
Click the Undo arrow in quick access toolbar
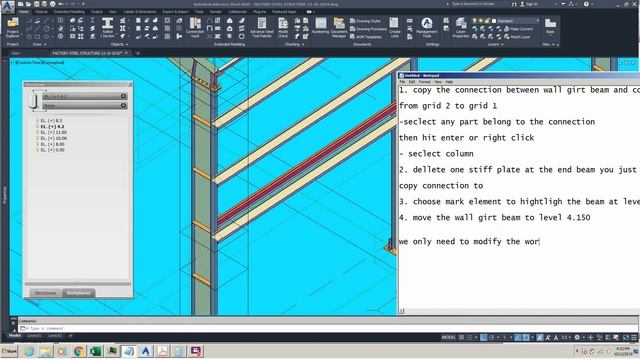[x=61, y=4]
